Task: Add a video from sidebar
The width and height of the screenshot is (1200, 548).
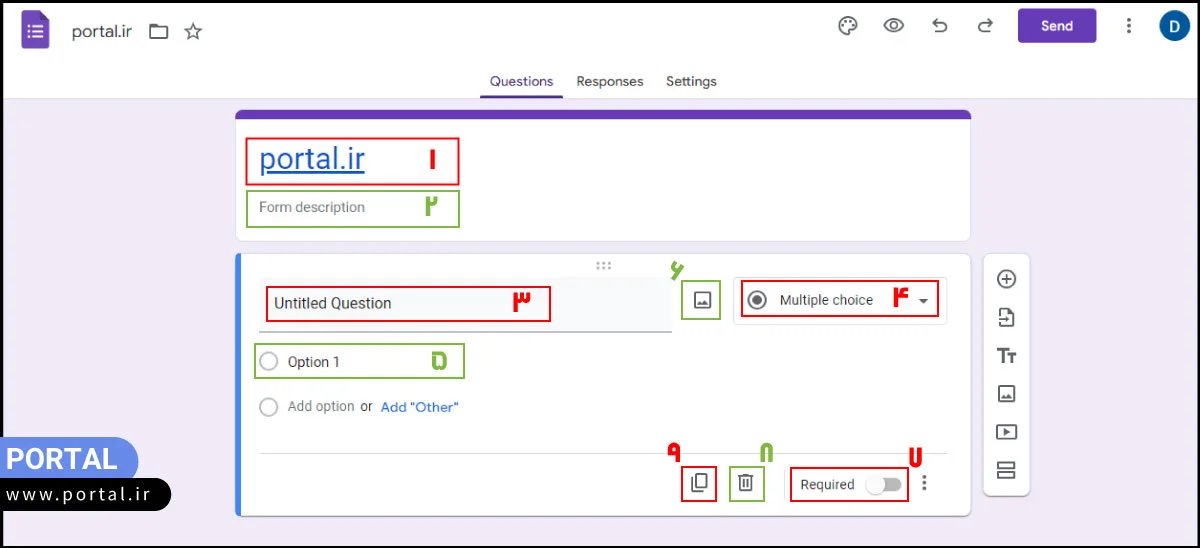Action: point(1007,432)
